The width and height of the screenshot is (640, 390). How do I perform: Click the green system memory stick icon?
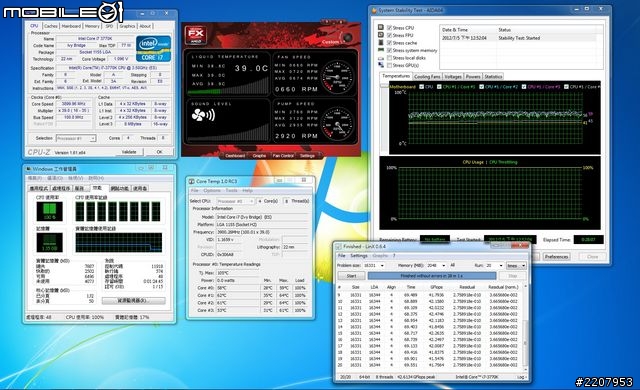tap(381, 50)
